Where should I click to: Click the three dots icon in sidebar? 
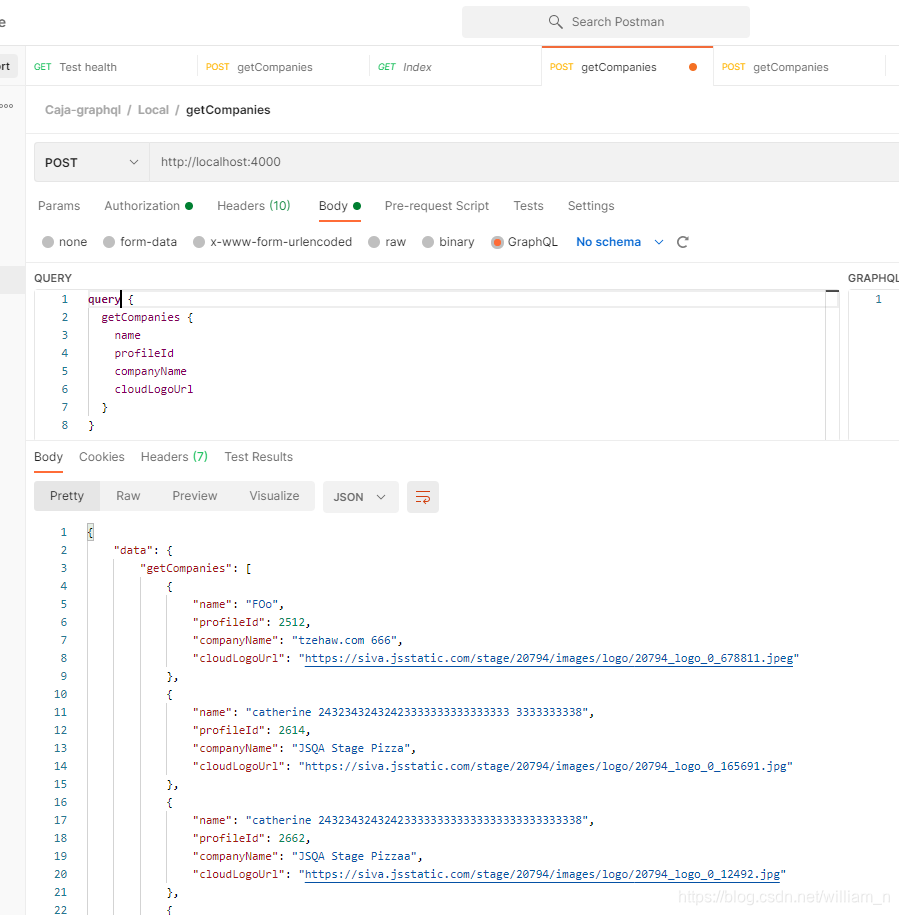7,106
